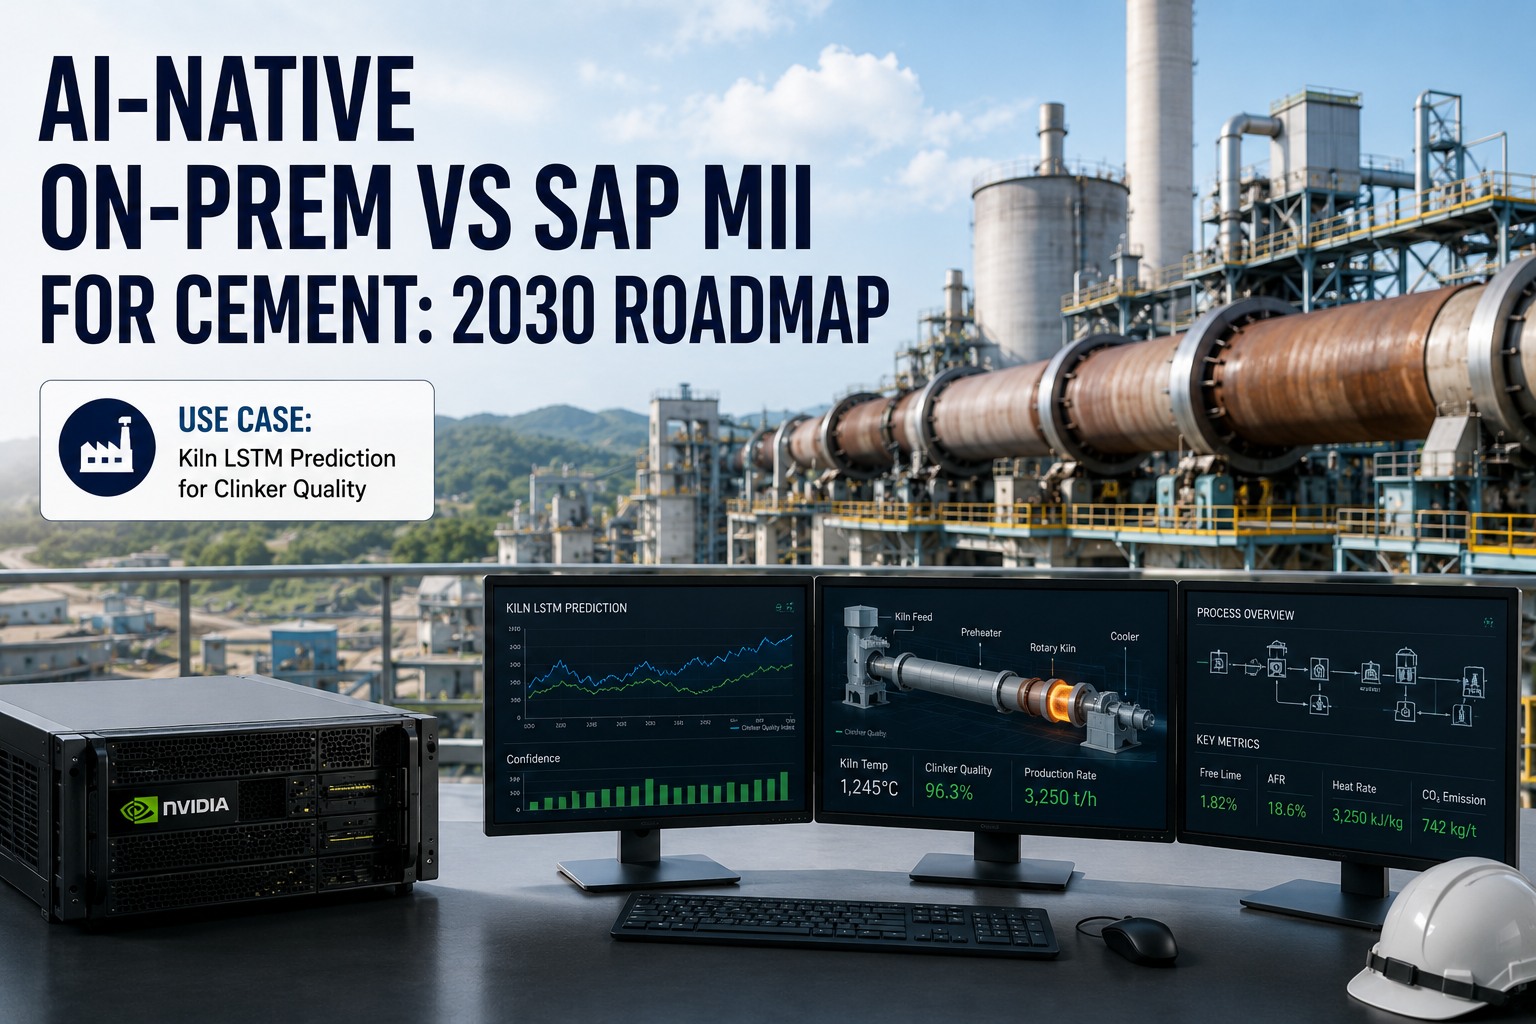
Task: Click the 'PROCESS OVERVIEW' panel title
Action: (x=1245, y=614)
